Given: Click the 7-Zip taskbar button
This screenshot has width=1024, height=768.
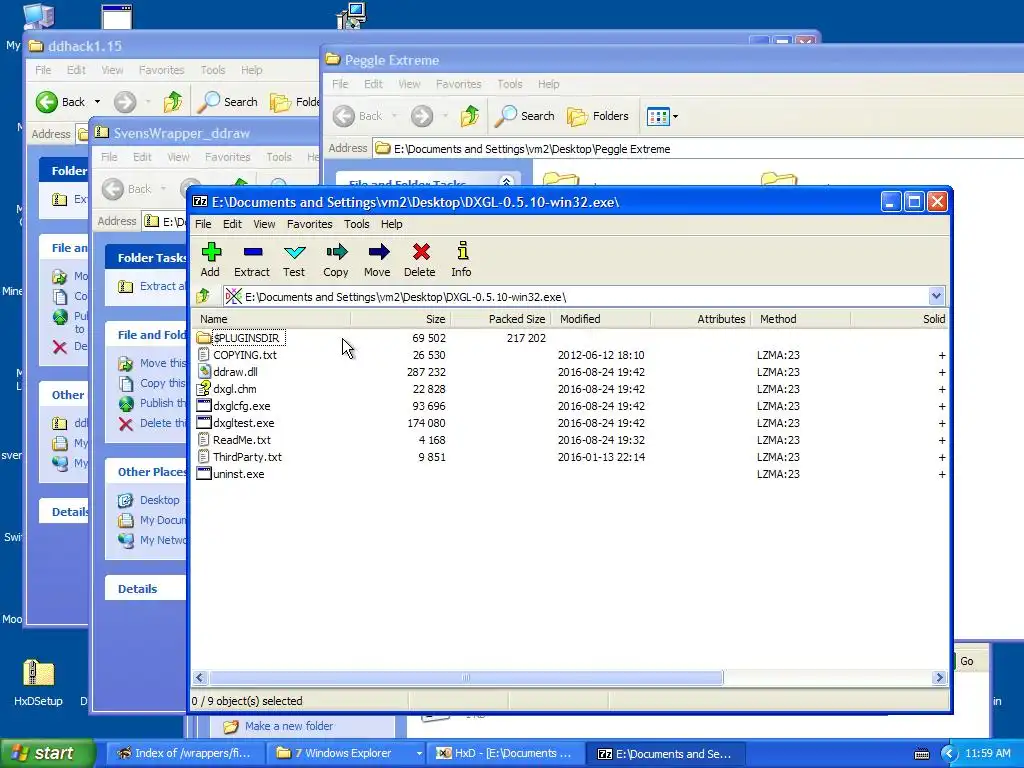Looking at the screenshot, I should tap(667, 753).
